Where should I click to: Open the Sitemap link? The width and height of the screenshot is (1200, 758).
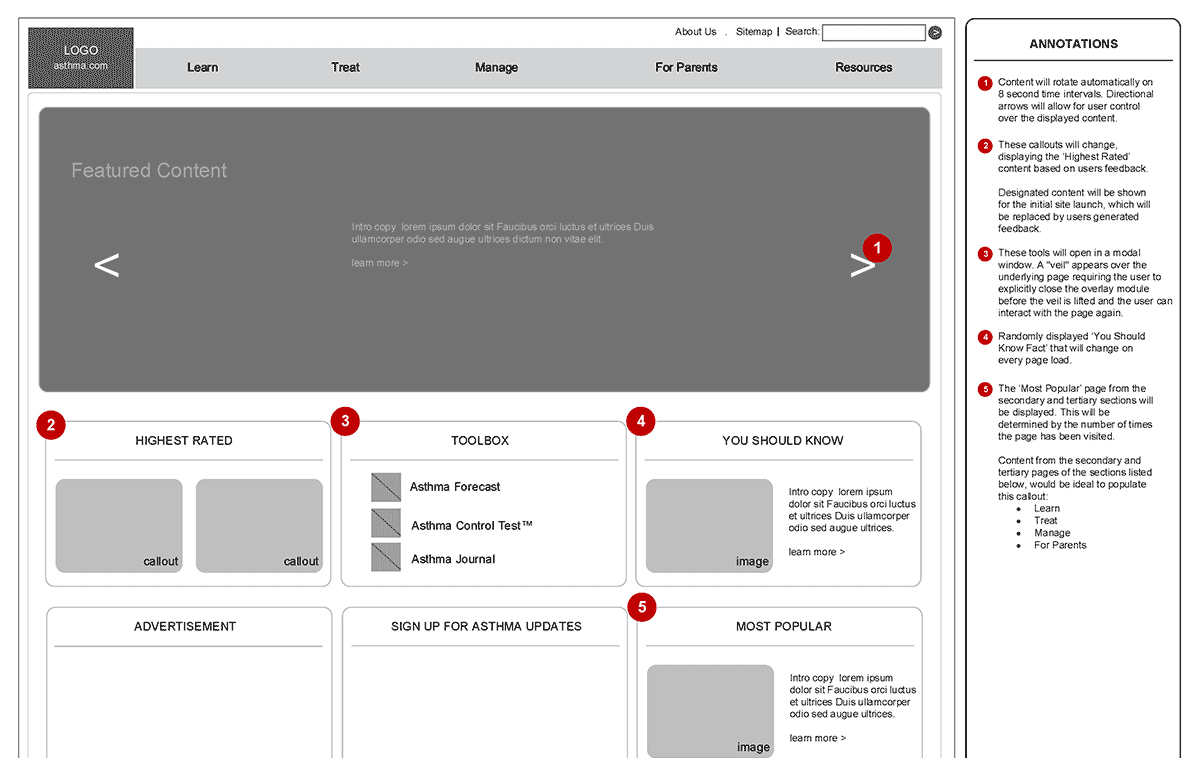click(x=754, y=32)
